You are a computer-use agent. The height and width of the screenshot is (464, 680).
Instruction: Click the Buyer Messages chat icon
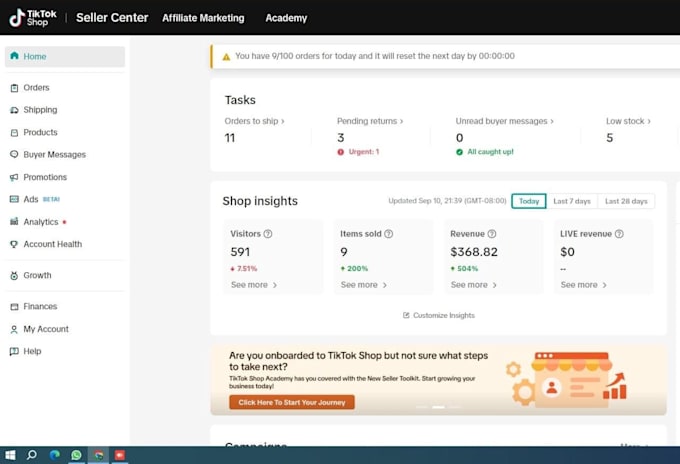[14, 154]
